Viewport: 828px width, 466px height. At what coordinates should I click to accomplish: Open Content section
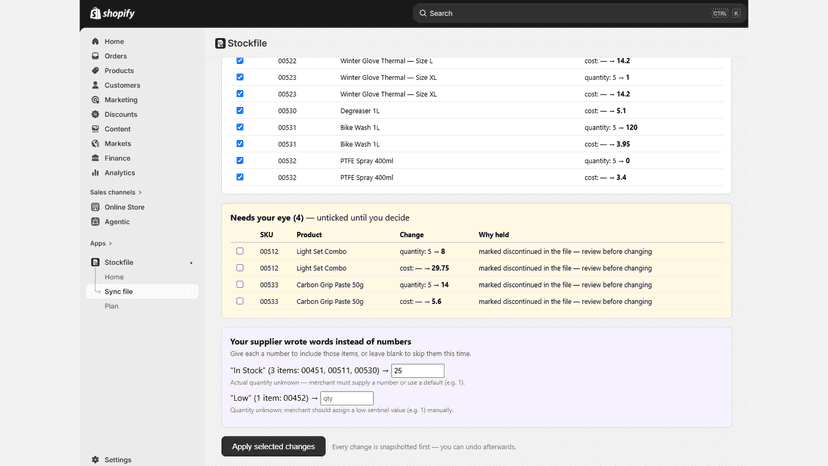coord(117,129)
